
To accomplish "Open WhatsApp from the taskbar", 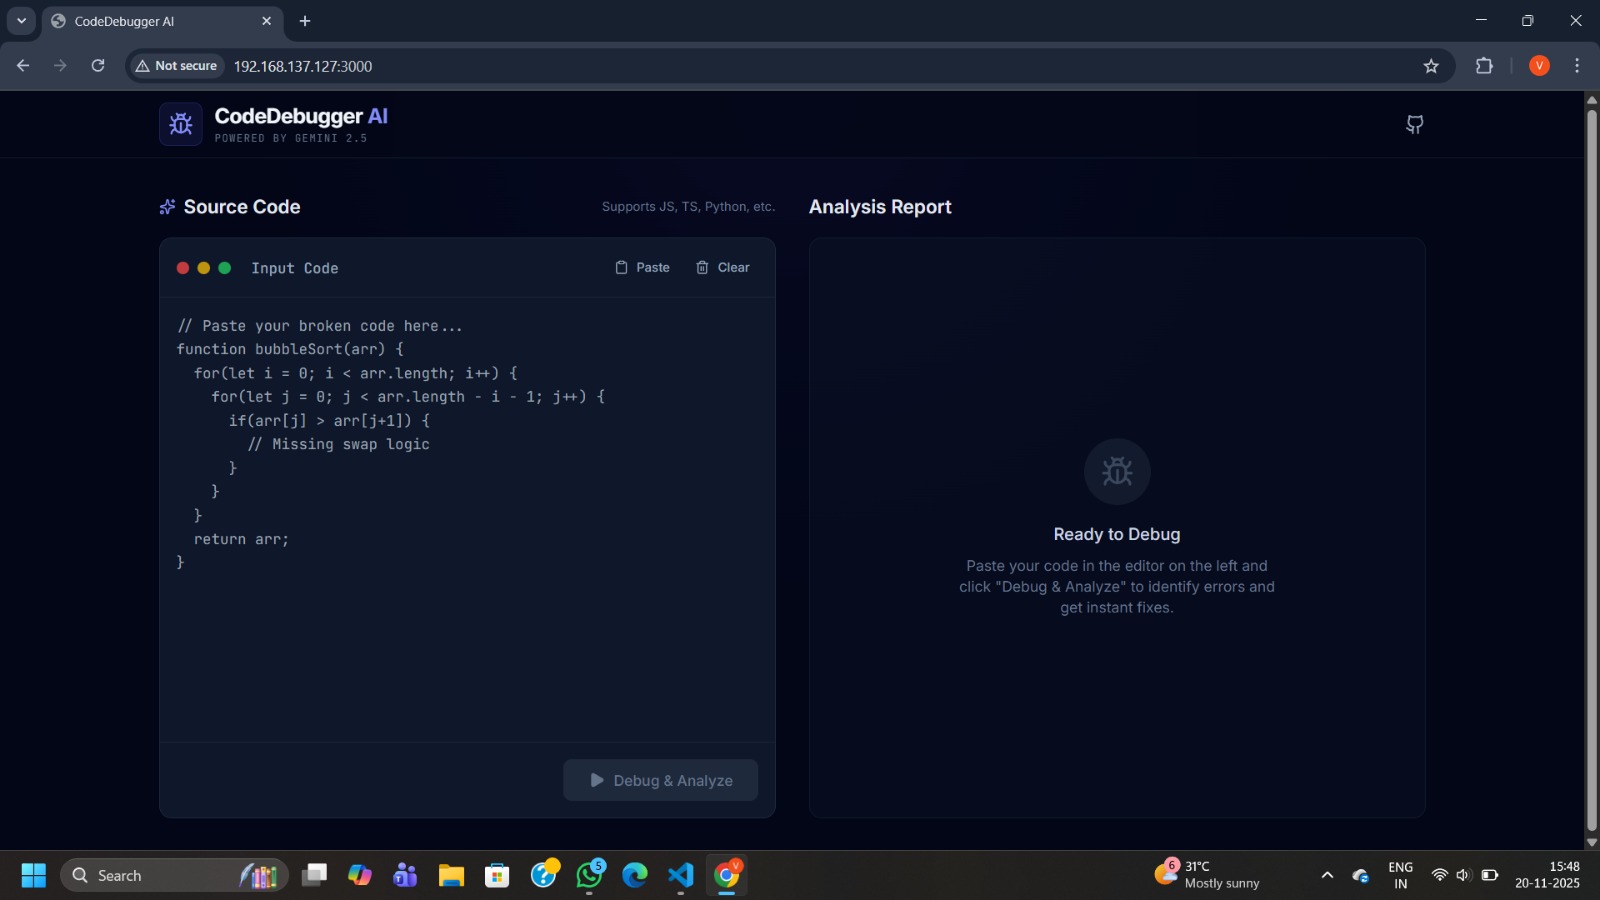I will (x=589, y=875).
